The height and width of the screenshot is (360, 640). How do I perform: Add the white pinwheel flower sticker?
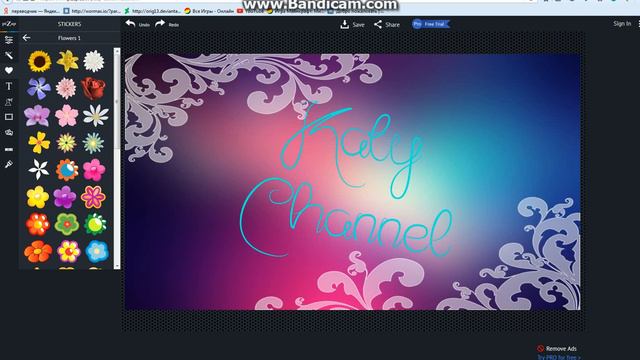[39, 169]
